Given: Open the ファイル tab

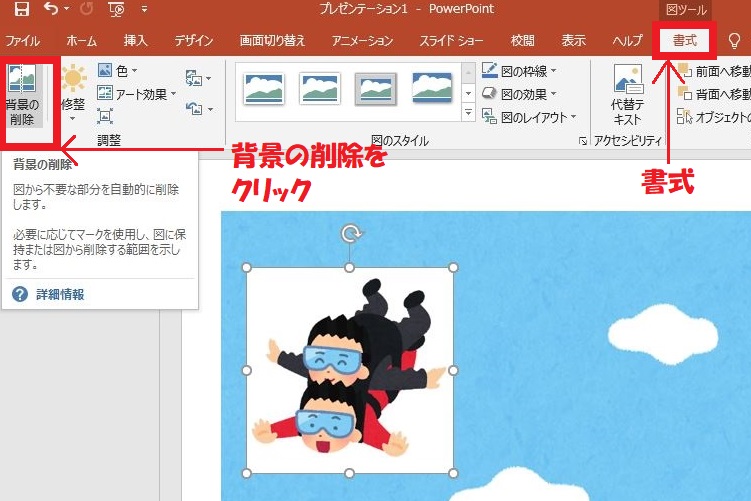Looking at the screenshot, I should click(x=22, y=41).
